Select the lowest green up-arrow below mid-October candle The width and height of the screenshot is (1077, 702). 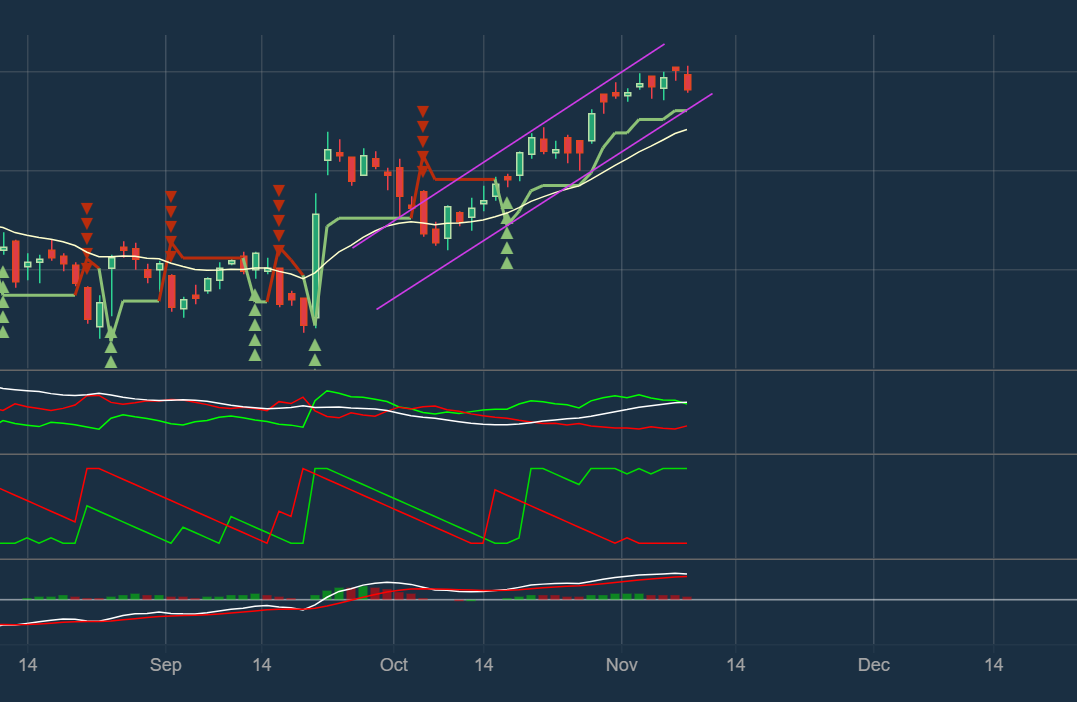[507, 263]
